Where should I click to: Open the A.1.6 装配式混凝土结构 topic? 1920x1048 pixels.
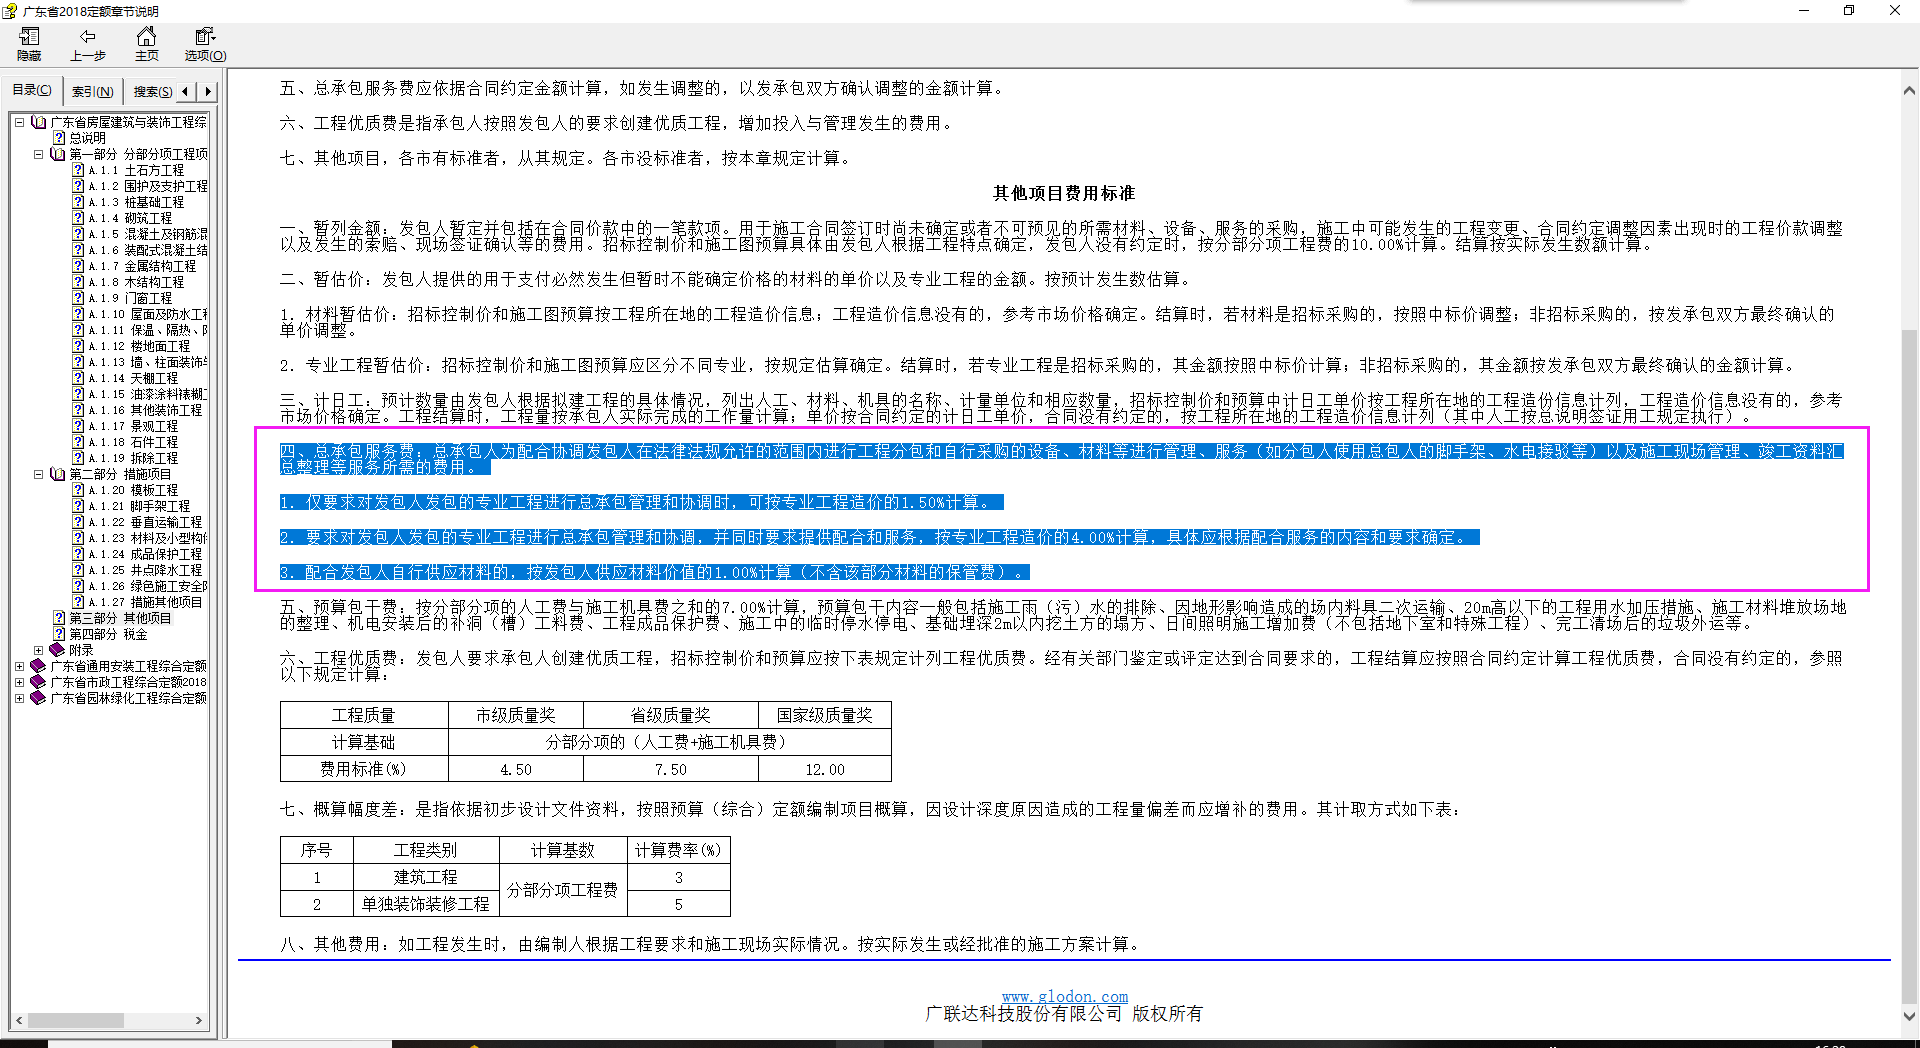click(x=148, y=250)
